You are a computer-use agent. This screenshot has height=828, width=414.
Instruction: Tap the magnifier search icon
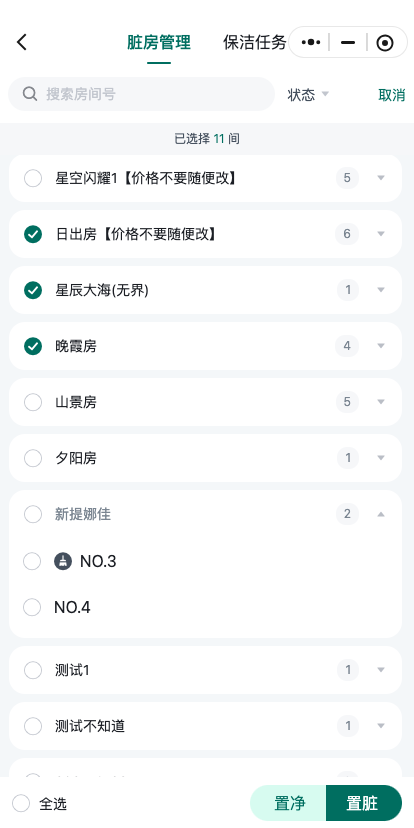pyautogui.click(x=30, y=94)
